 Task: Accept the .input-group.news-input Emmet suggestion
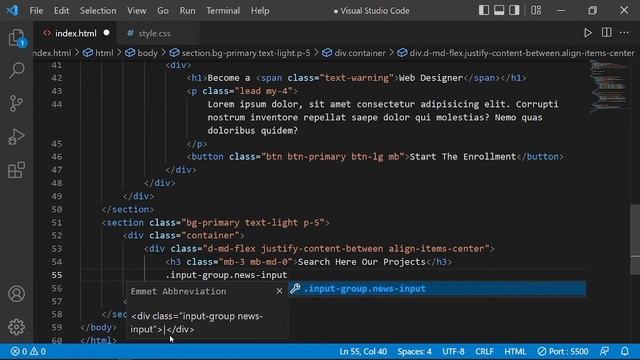(437, 289)
